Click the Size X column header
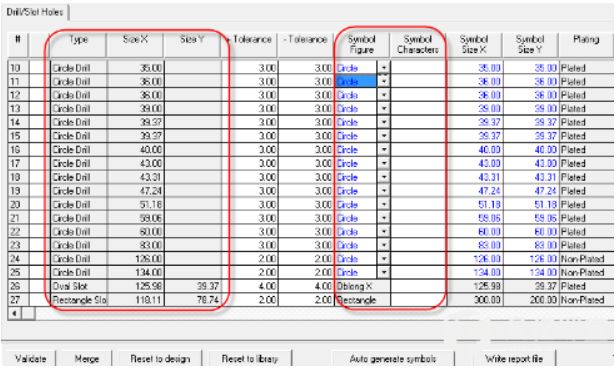615x375 pixels. point(135,44)
